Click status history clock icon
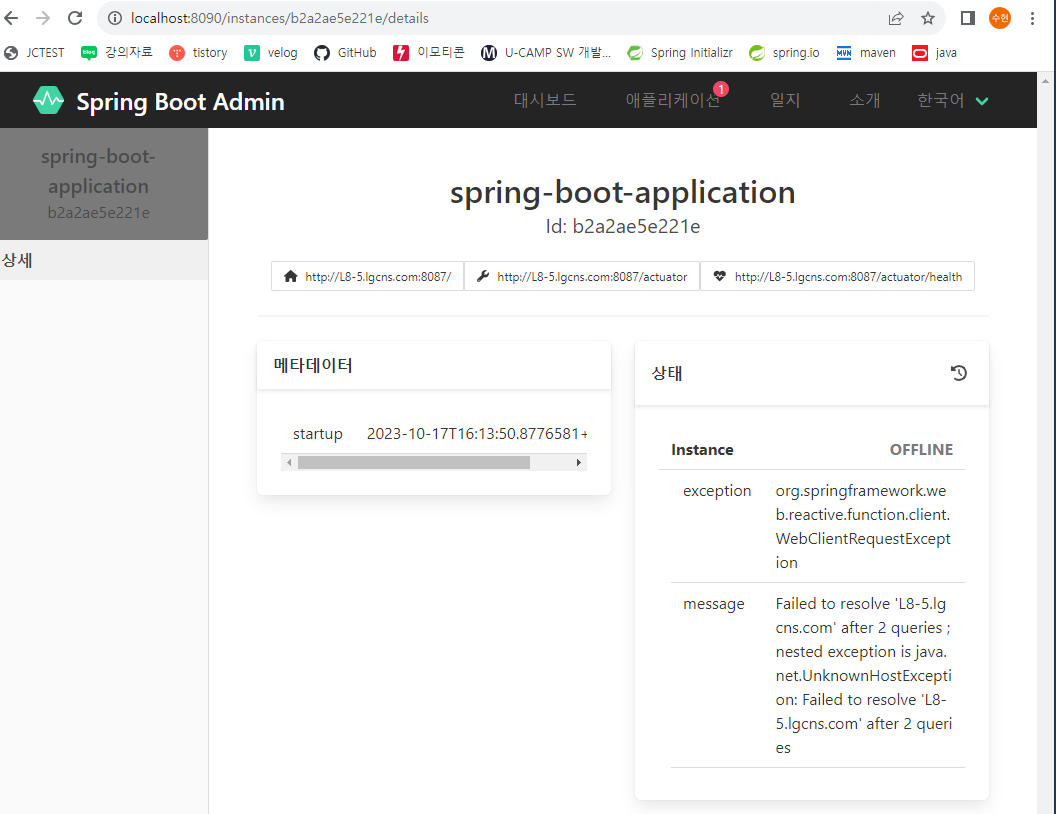The image size is (1056, 814). point(959,373)
